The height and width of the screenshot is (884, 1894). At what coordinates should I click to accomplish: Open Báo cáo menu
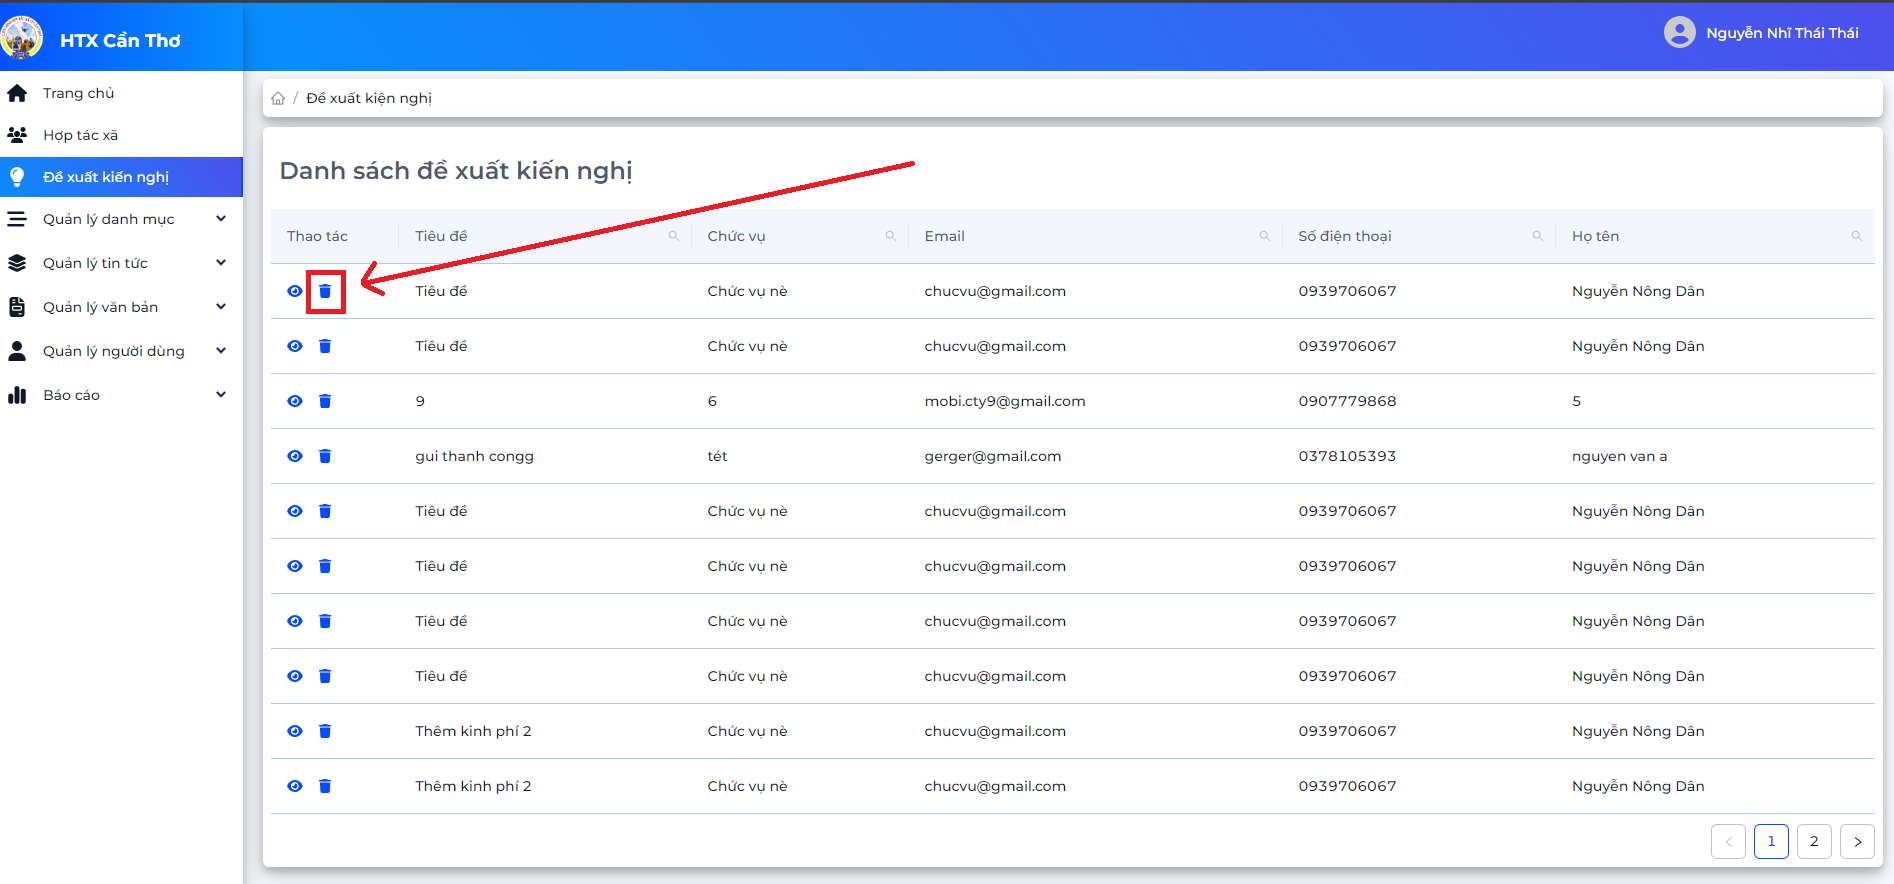121,395
